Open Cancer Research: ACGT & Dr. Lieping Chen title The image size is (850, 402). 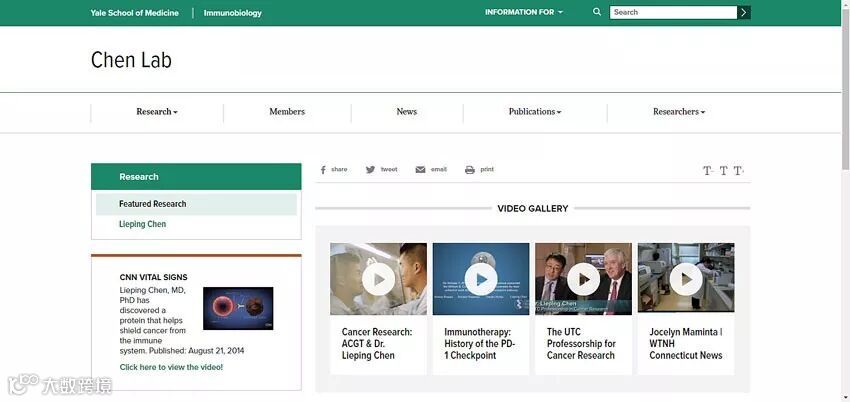coord(377,343)
